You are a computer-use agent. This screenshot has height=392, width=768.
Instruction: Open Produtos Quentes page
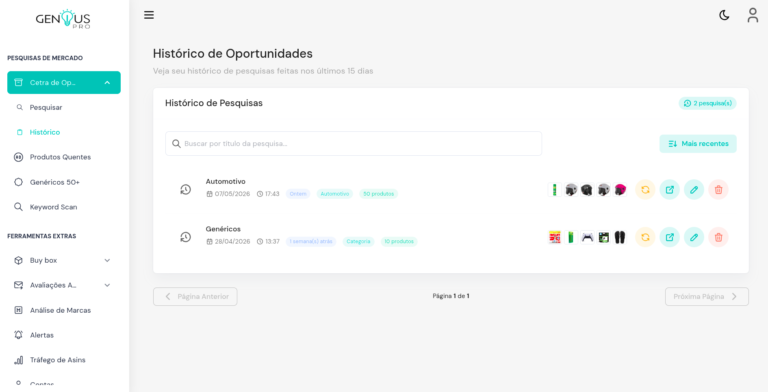(60, 157)
